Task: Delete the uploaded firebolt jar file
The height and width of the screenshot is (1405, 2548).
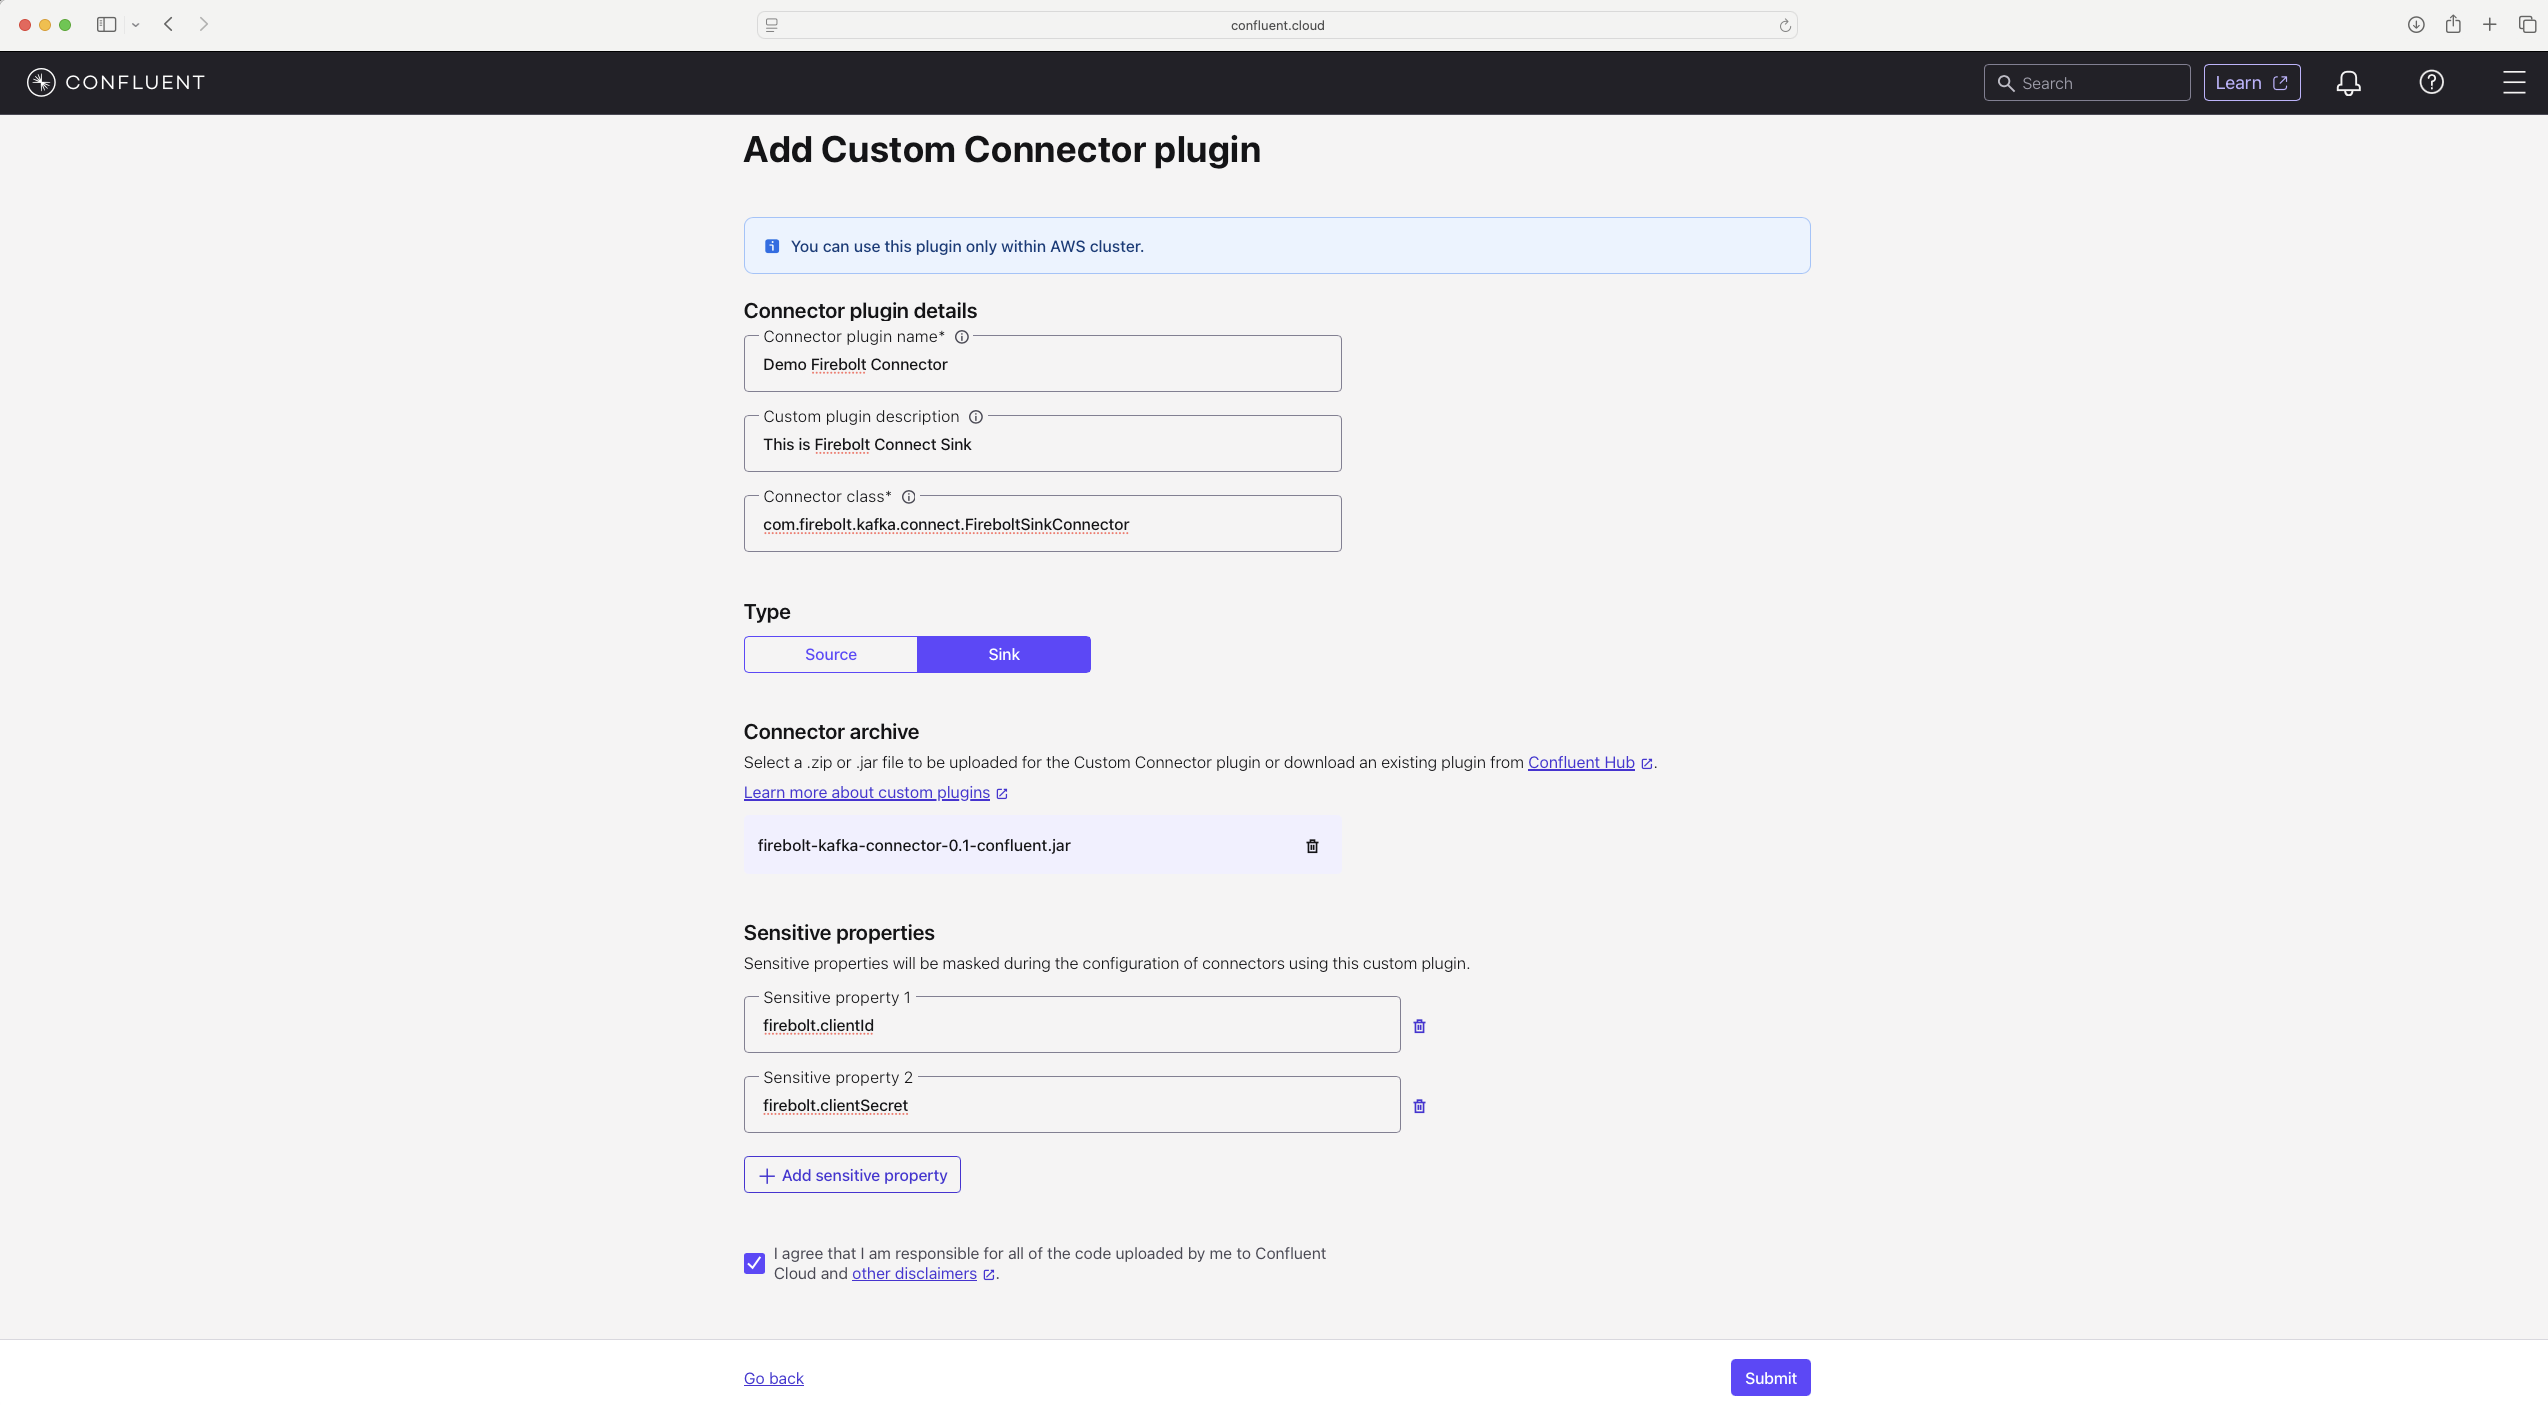Action: [x=1312, y=846]
